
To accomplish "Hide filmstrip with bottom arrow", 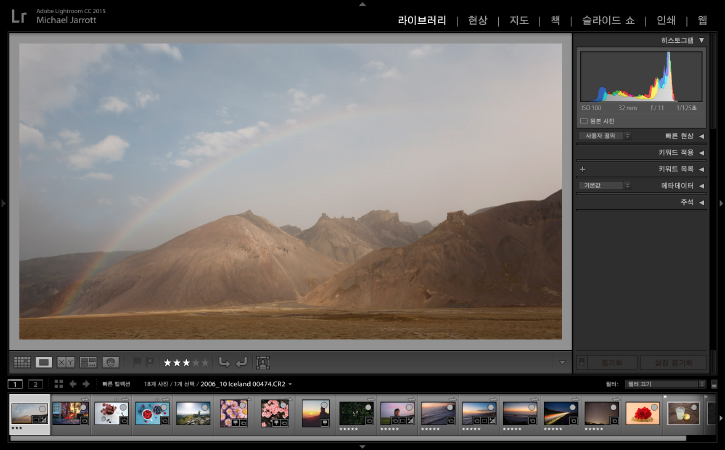I will (362, 447).
